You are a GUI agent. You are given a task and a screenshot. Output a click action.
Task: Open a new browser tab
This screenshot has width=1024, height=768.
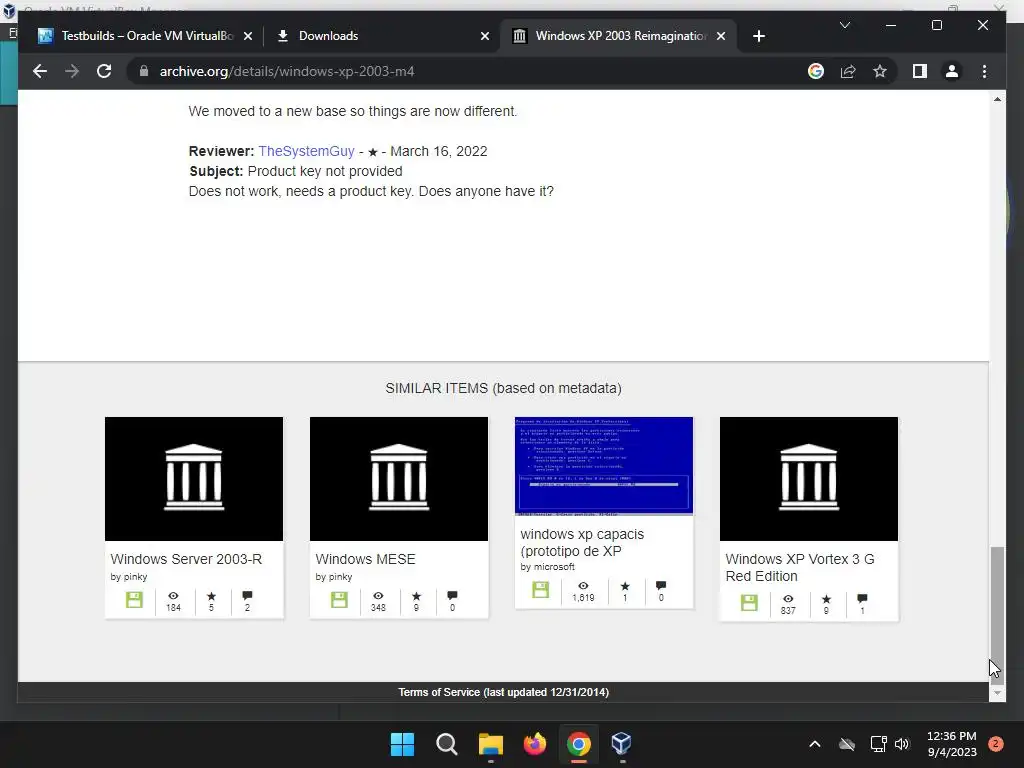(x=758, y=36)
